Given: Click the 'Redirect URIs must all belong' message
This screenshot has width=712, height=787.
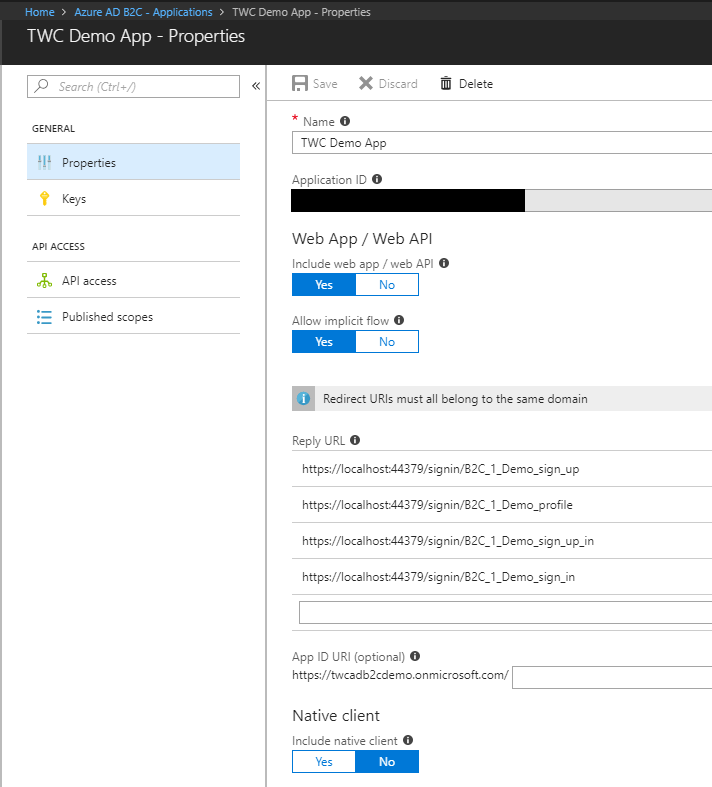Looking at the screenshot, I should point(455,399).
